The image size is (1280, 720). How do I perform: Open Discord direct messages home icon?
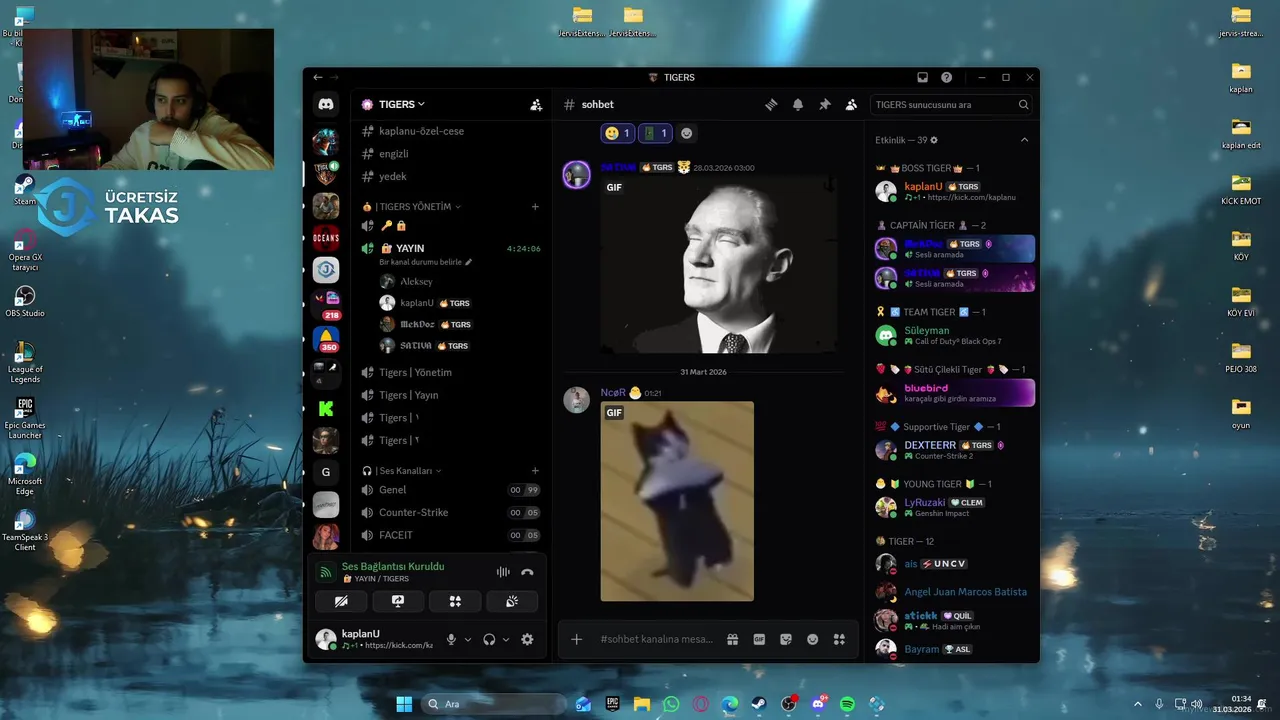[x=326, y=104]
